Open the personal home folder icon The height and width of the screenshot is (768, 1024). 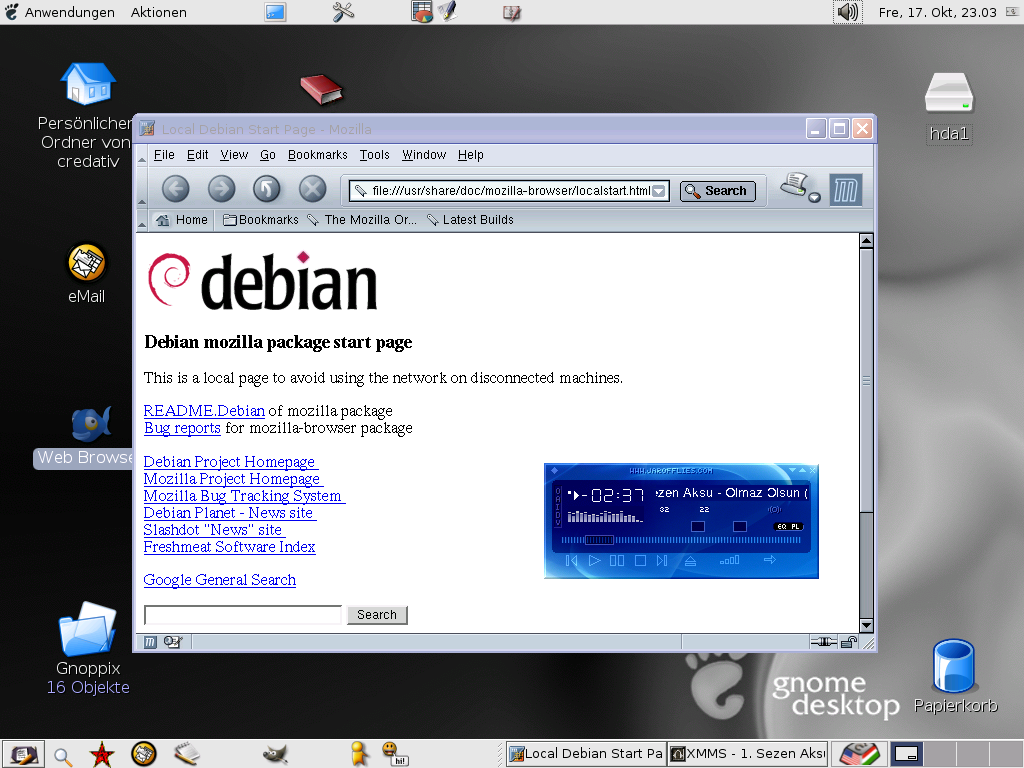(88, 84)
